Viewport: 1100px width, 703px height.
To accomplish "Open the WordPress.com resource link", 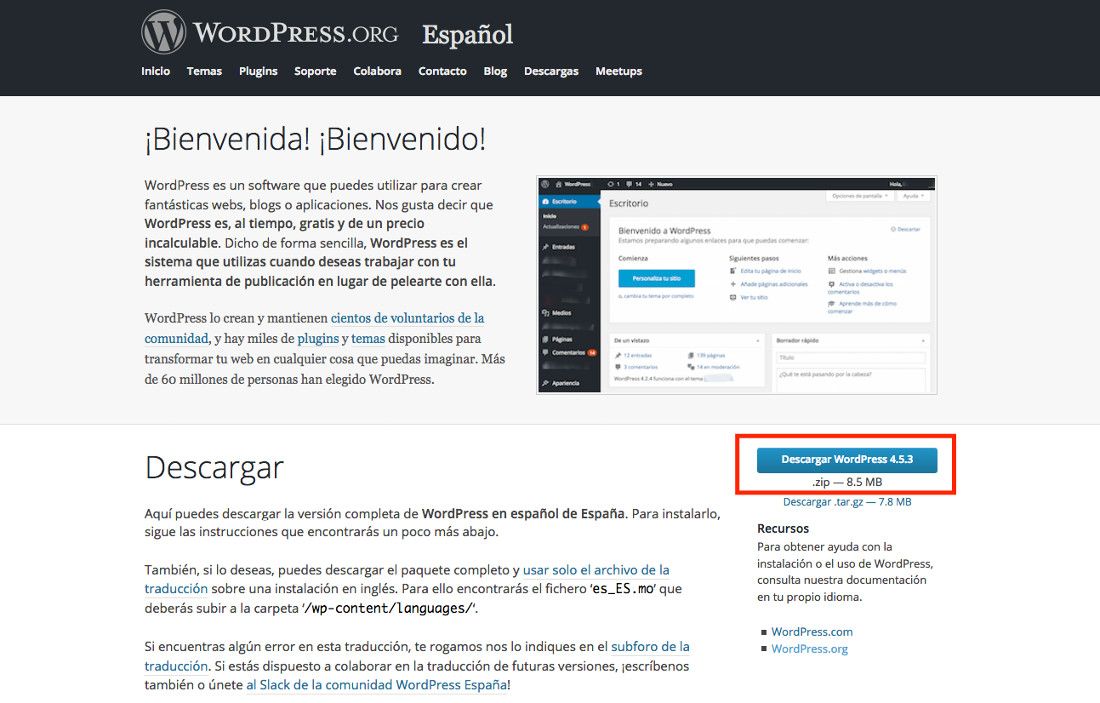I will point(812,631).
